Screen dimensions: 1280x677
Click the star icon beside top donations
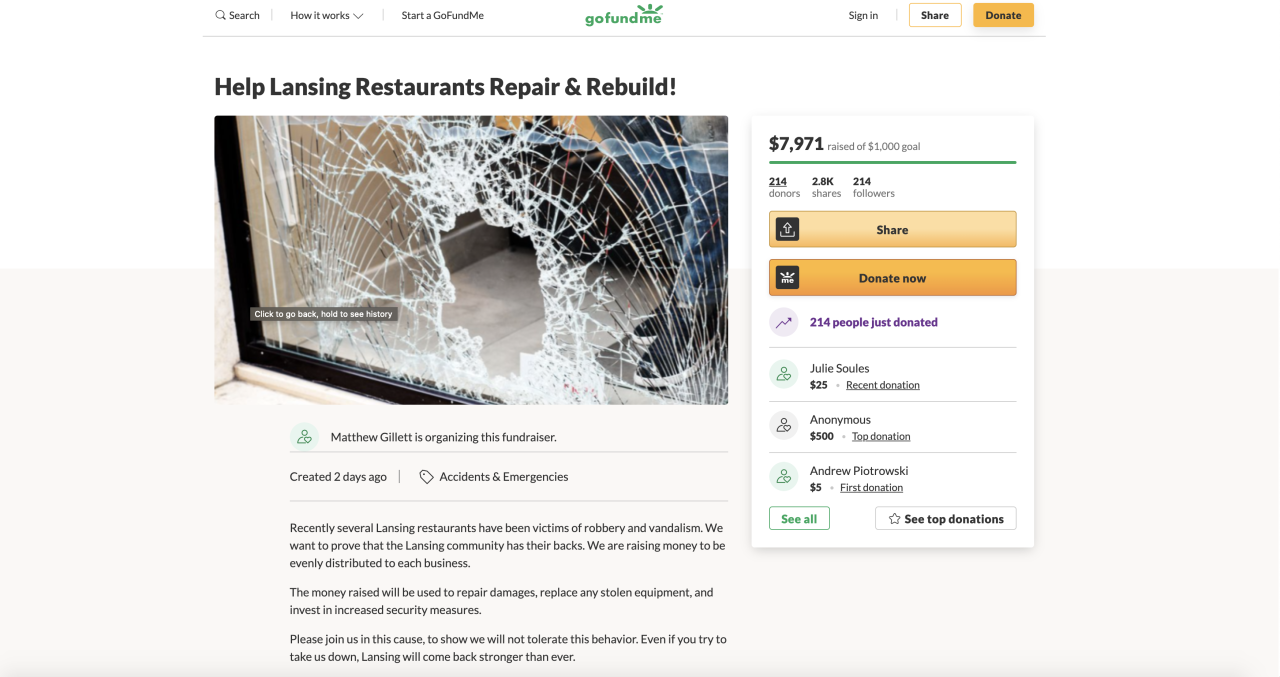[894, 519]
